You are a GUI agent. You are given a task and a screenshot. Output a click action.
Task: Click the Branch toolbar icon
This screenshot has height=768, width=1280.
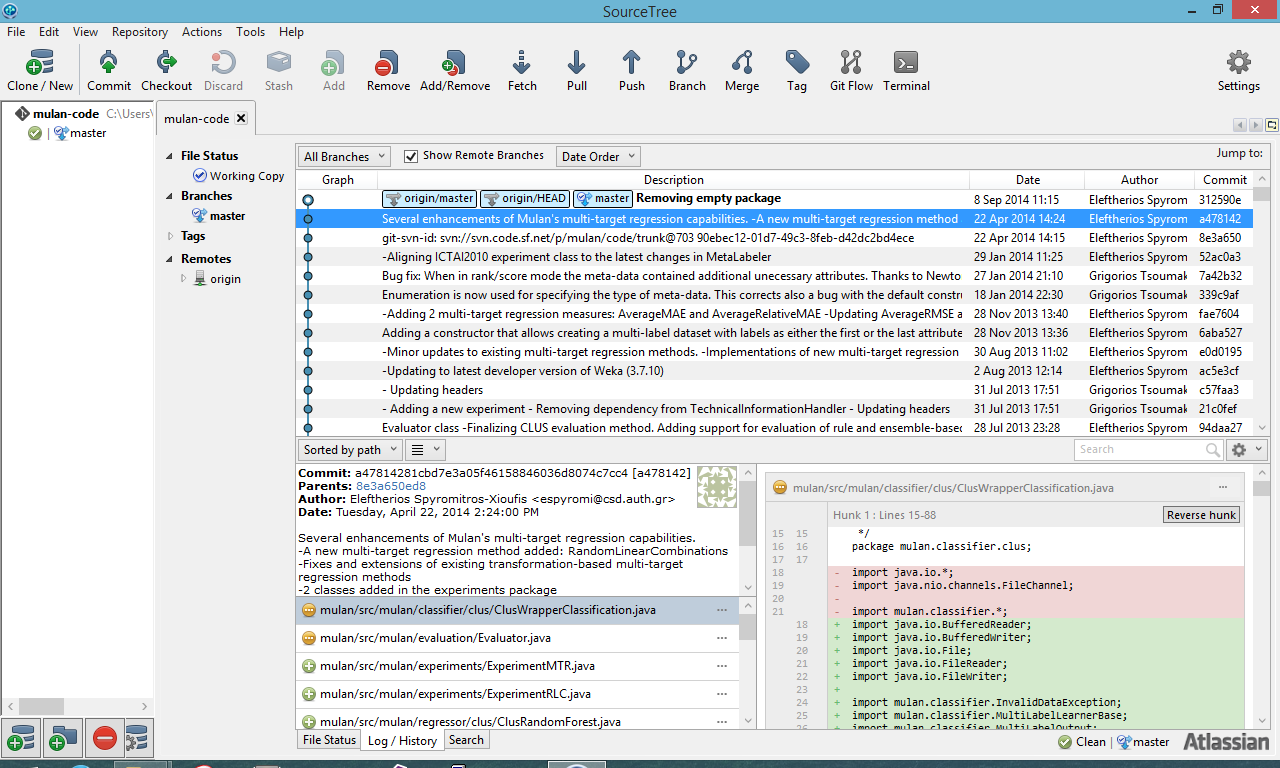687,64
